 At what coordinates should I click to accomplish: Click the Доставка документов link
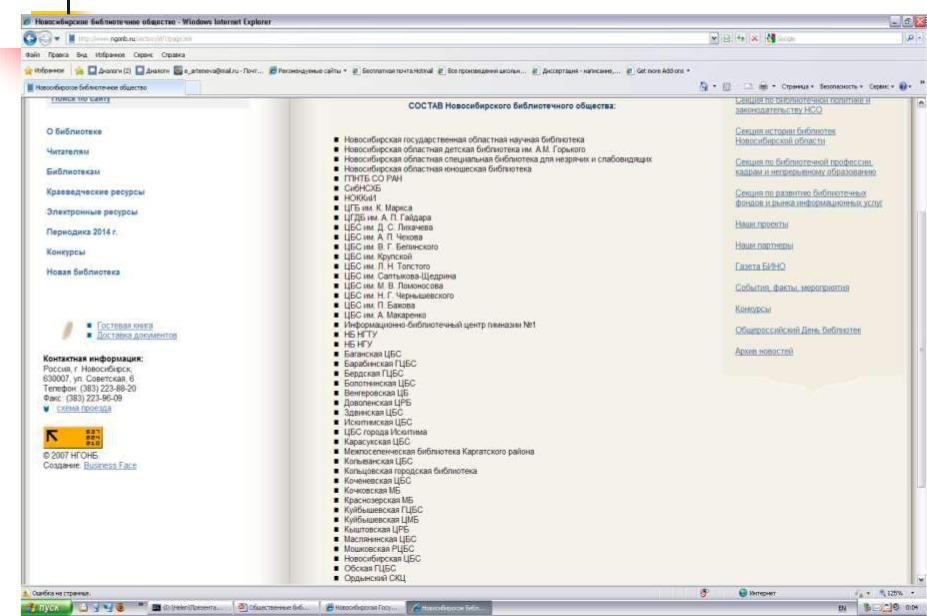coord(137,335)
